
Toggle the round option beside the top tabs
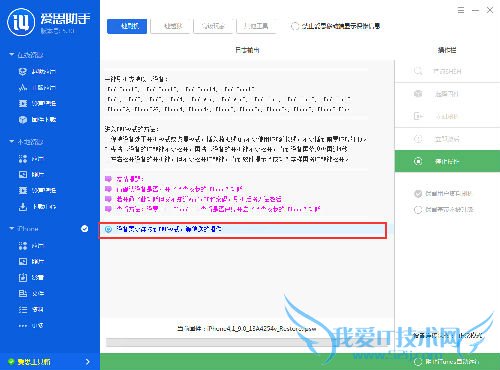pos(295,26)
